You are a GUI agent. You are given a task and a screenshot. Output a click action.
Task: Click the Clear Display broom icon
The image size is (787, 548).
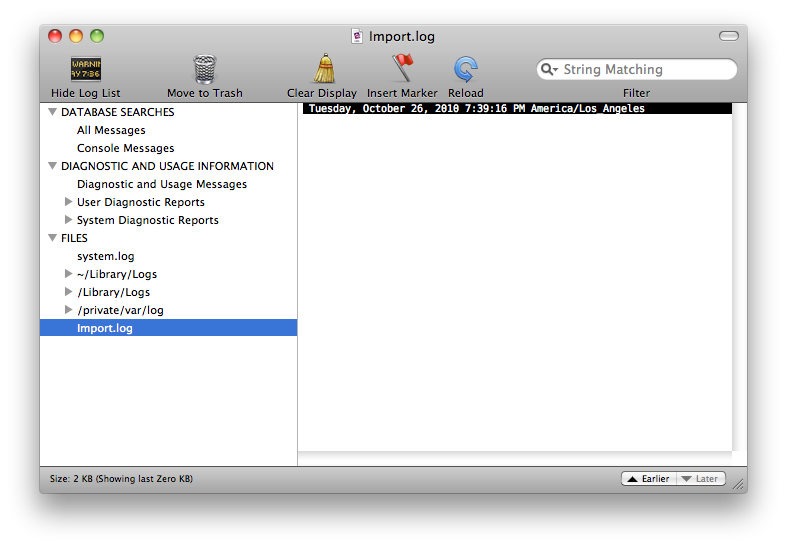click(323, 68)
